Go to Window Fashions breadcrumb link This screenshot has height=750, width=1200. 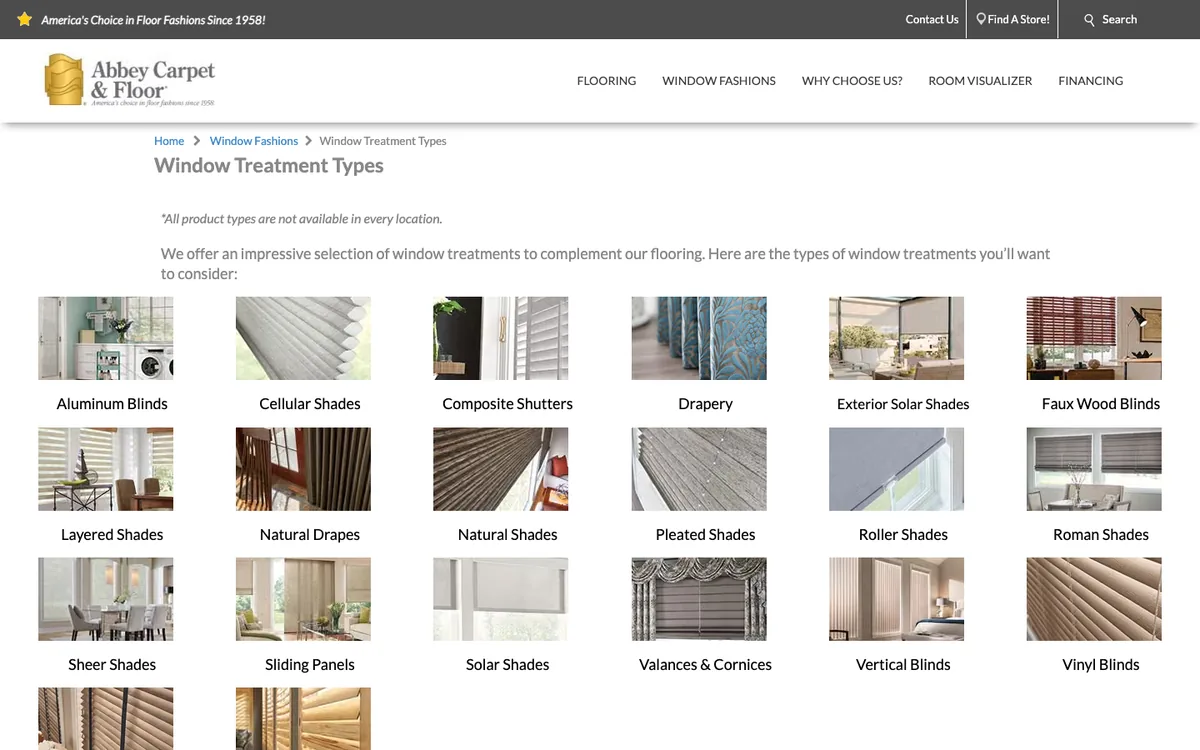point(254,141)
